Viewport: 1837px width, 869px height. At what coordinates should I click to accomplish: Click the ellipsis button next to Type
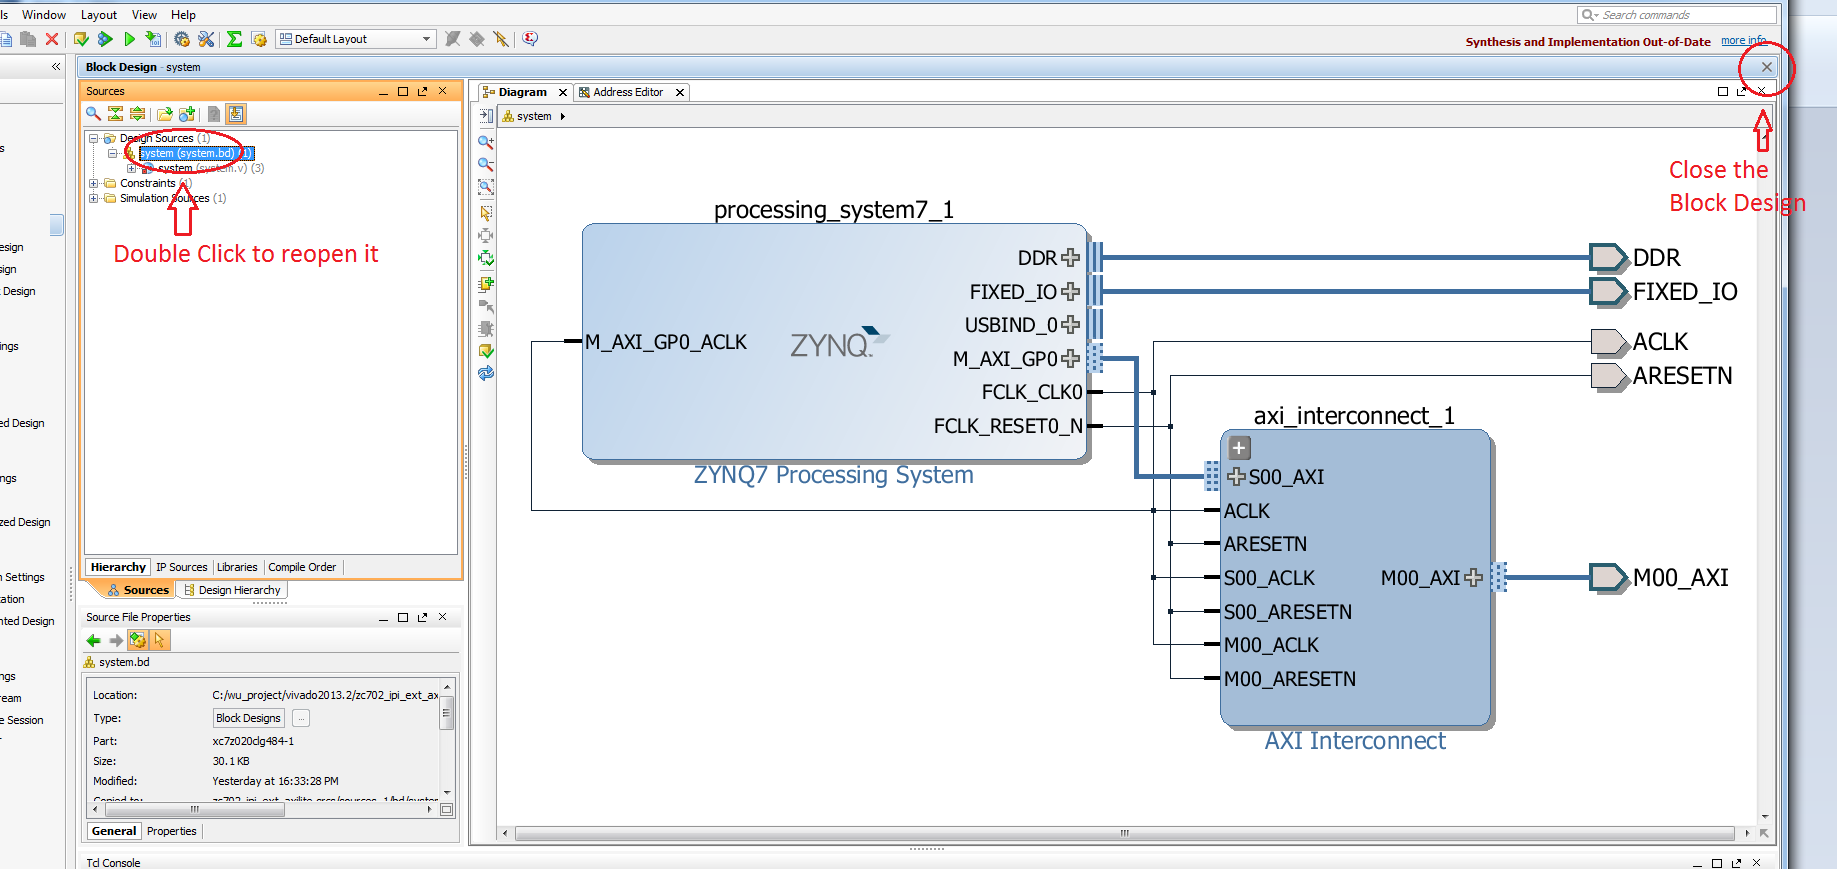tap(301, 718)
